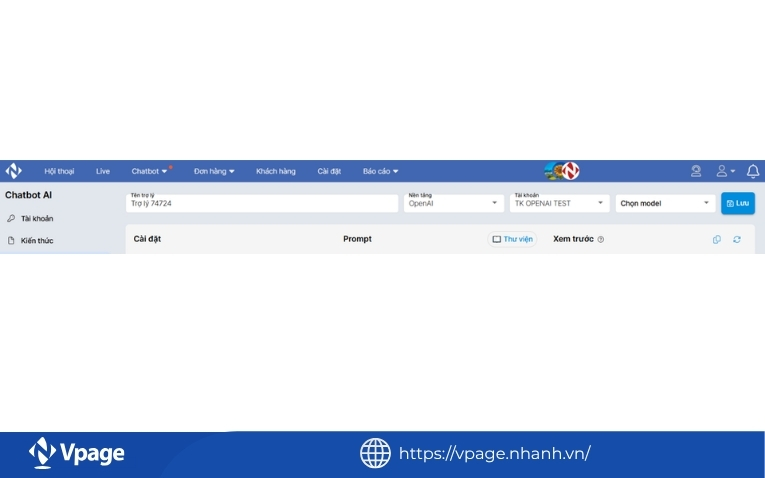Open the support agent headset icon
Screen dimensions: 765x478
696,171
